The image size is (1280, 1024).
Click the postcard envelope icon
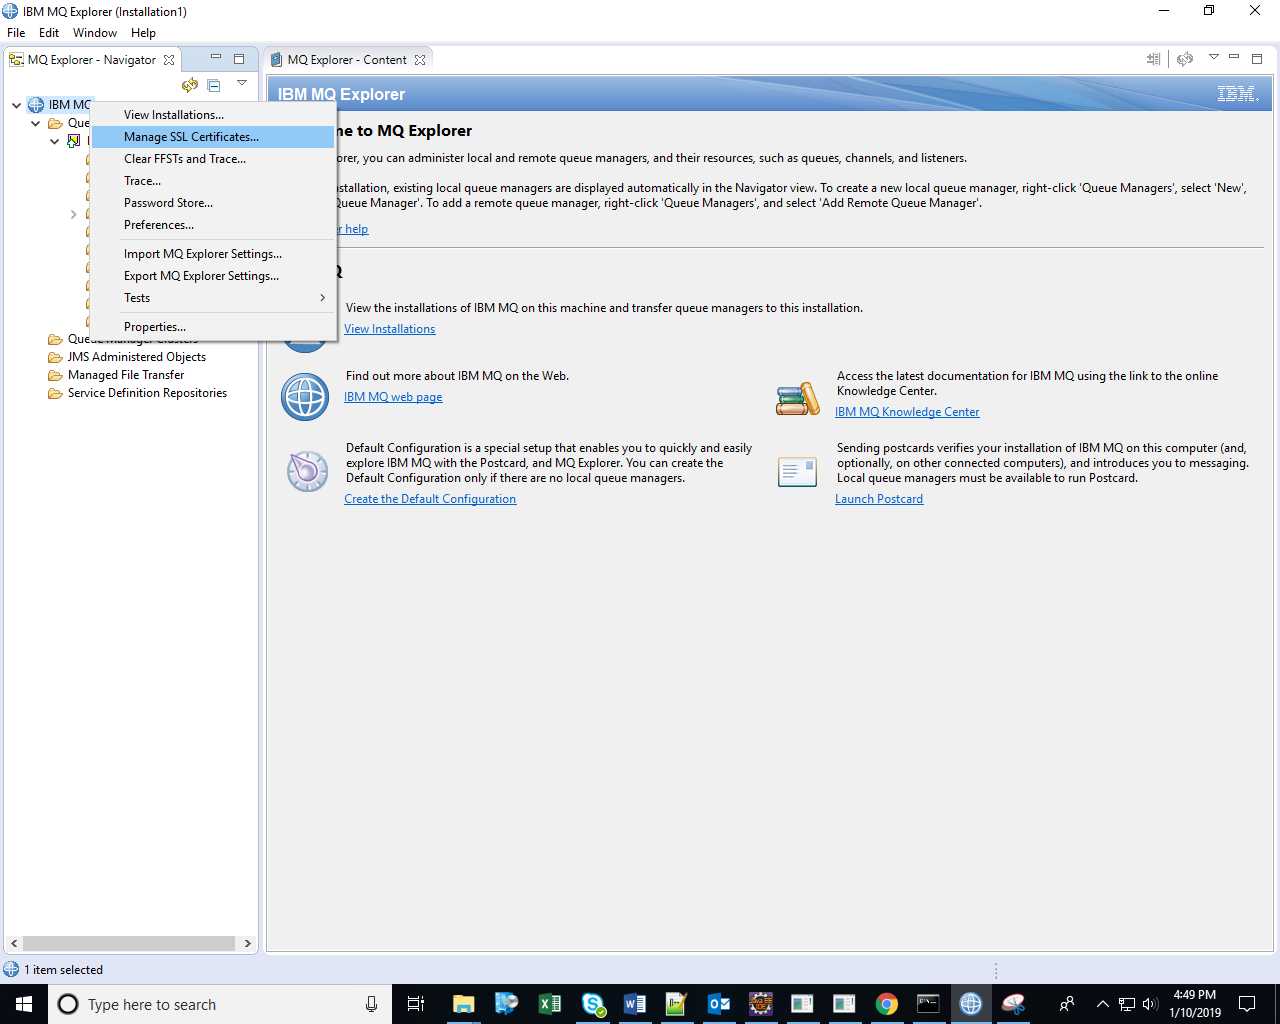click(797, 472)
